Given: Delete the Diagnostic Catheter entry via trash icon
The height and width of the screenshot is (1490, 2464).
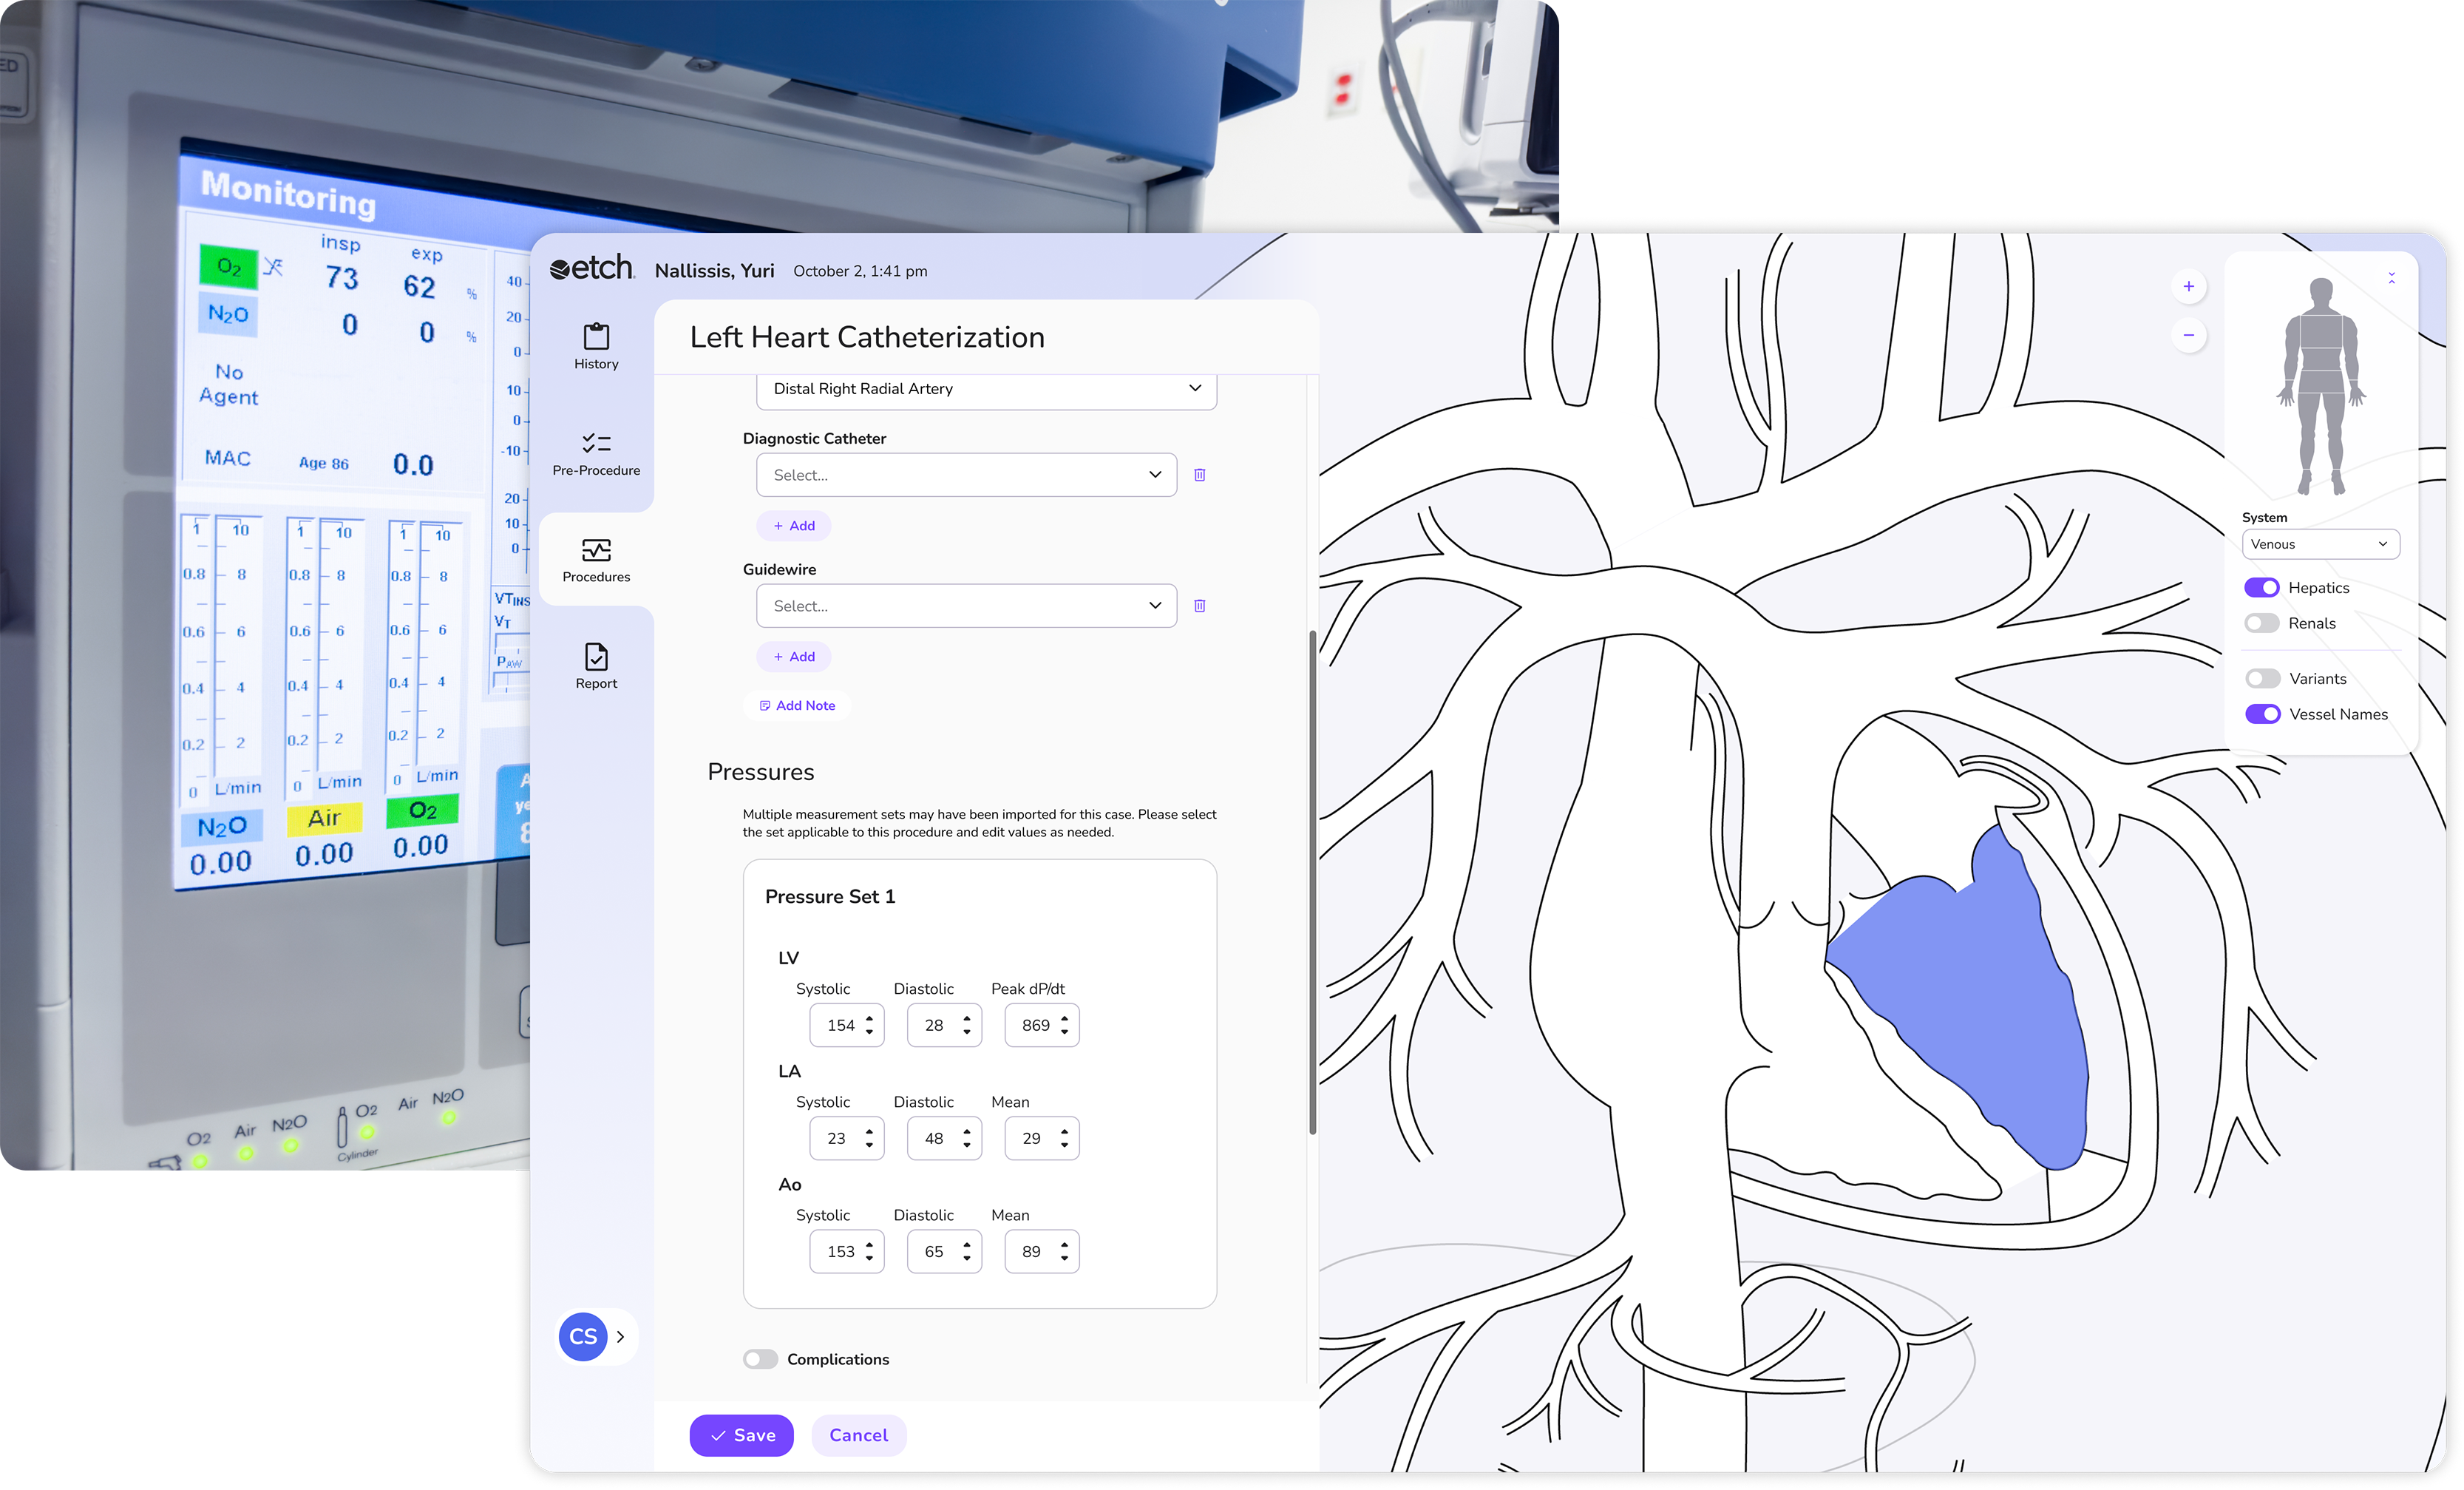Looking at the screenshot, I should [x=1200, y=475].
